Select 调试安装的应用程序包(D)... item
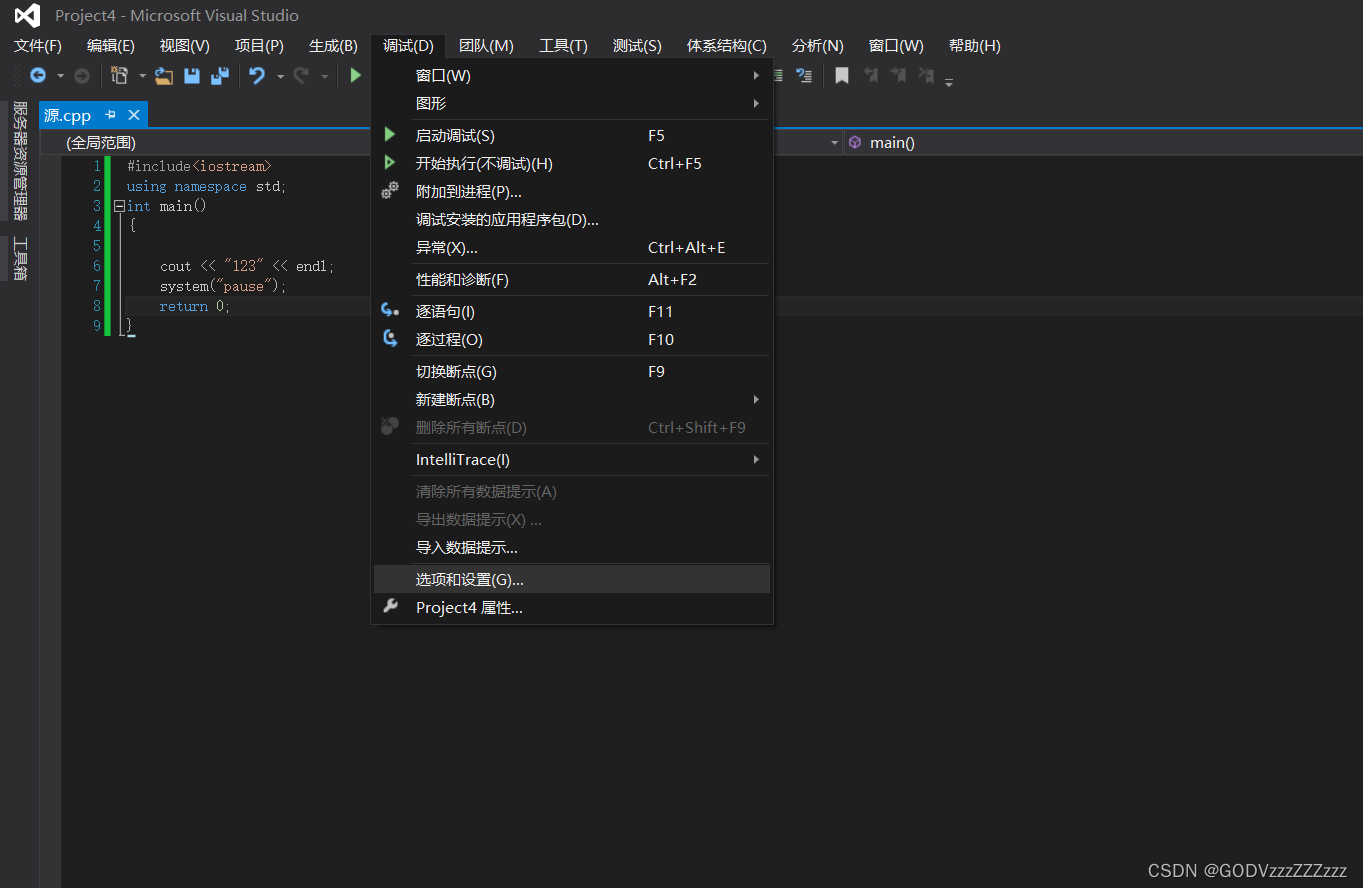The image size is (1363, 888). [572, 219]
